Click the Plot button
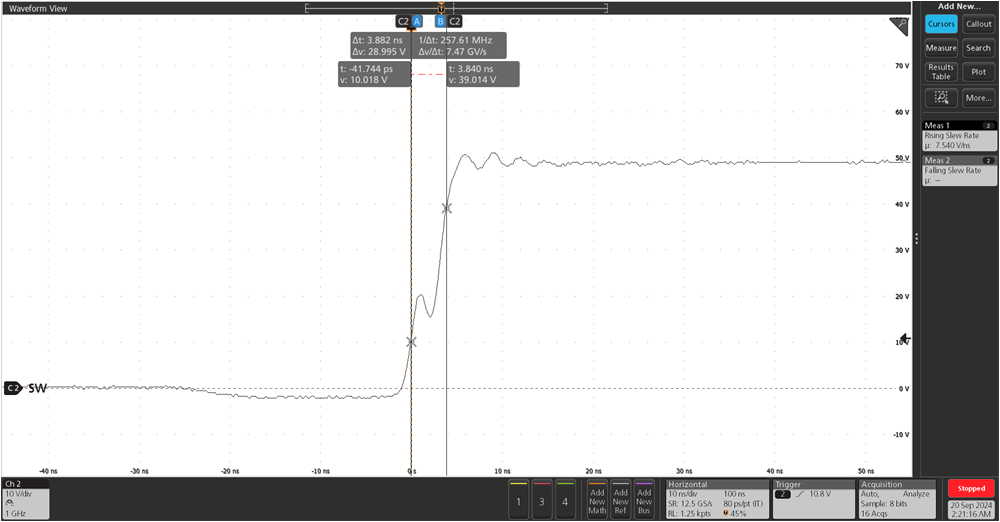 (978, 71)
